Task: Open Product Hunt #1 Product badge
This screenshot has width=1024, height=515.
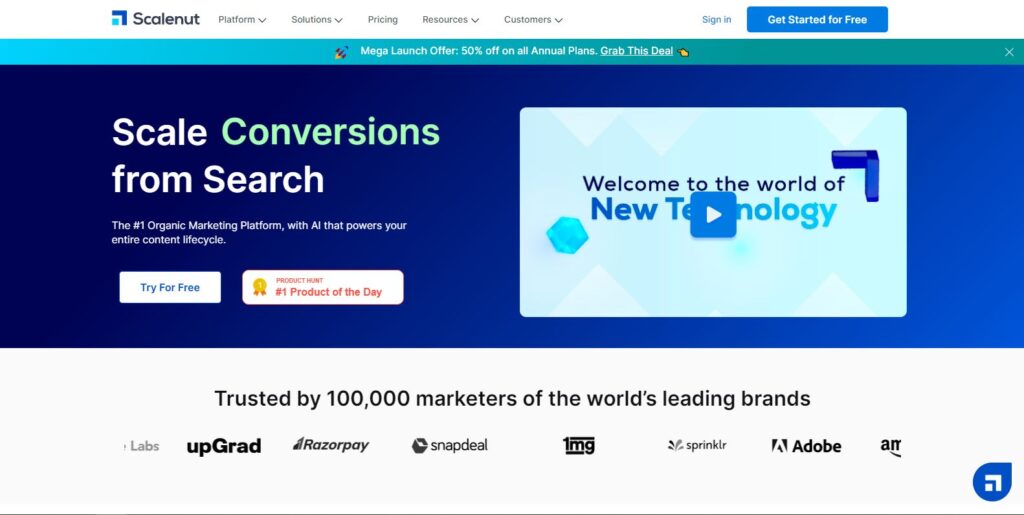Action: (x=323, y=287)
